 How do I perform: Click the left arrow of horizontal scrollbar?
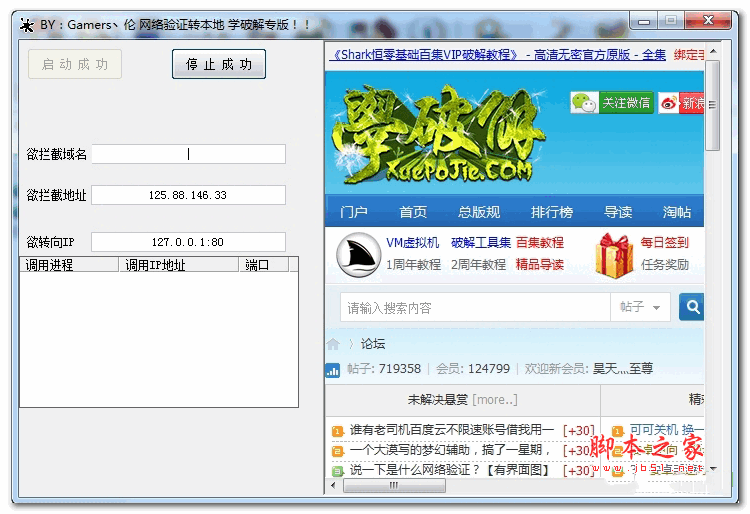tap(333, 486)
